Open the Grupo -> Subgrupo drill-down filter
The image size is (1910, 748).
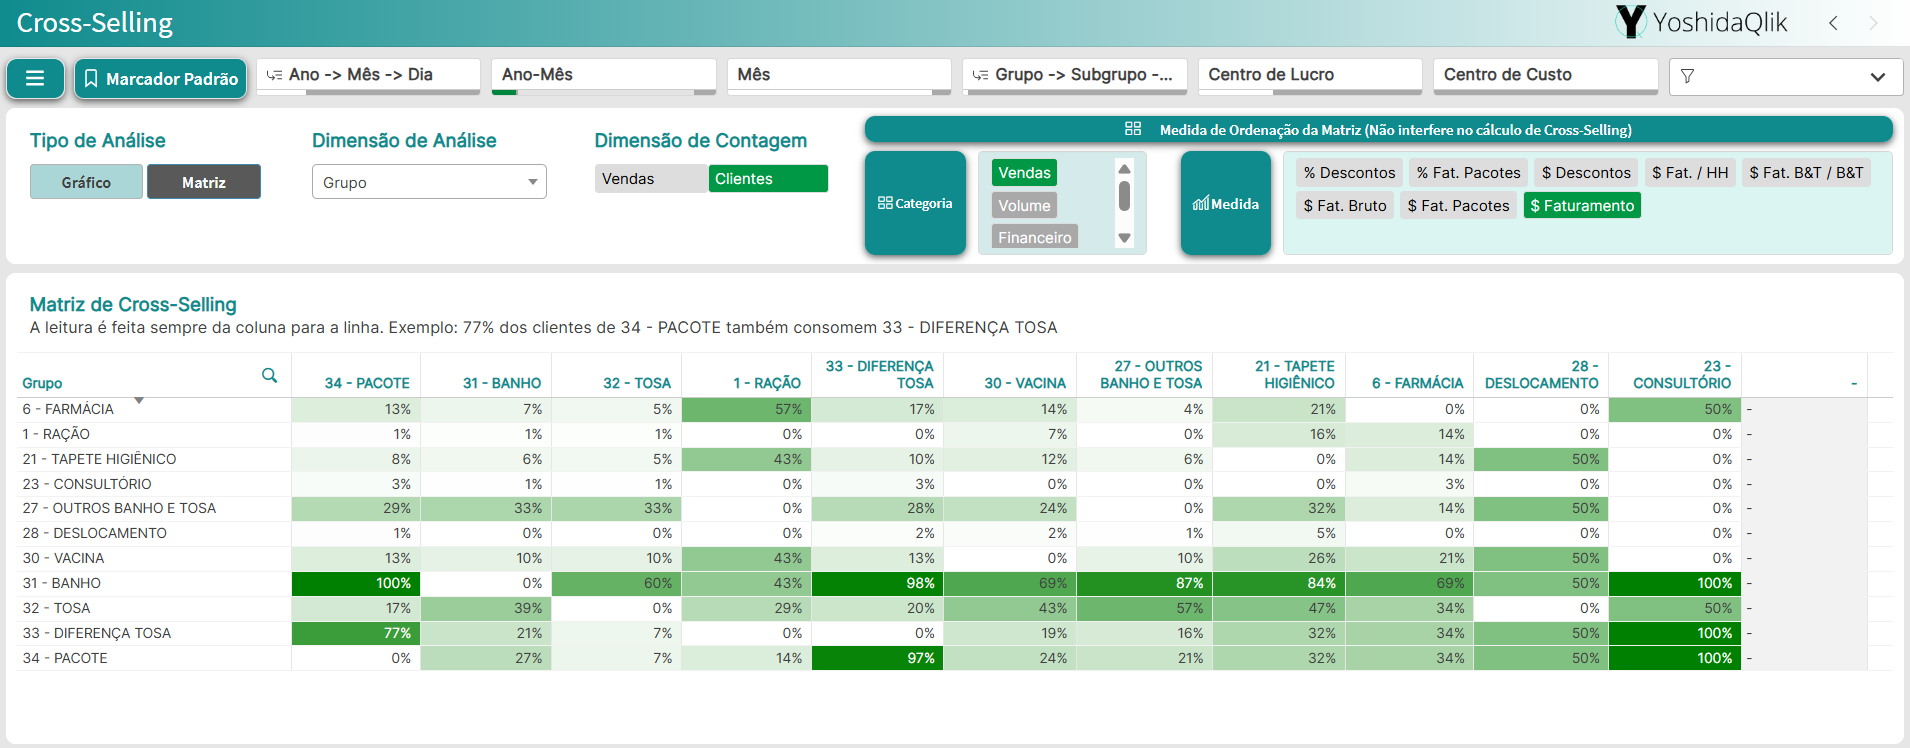click(1075, 75)
